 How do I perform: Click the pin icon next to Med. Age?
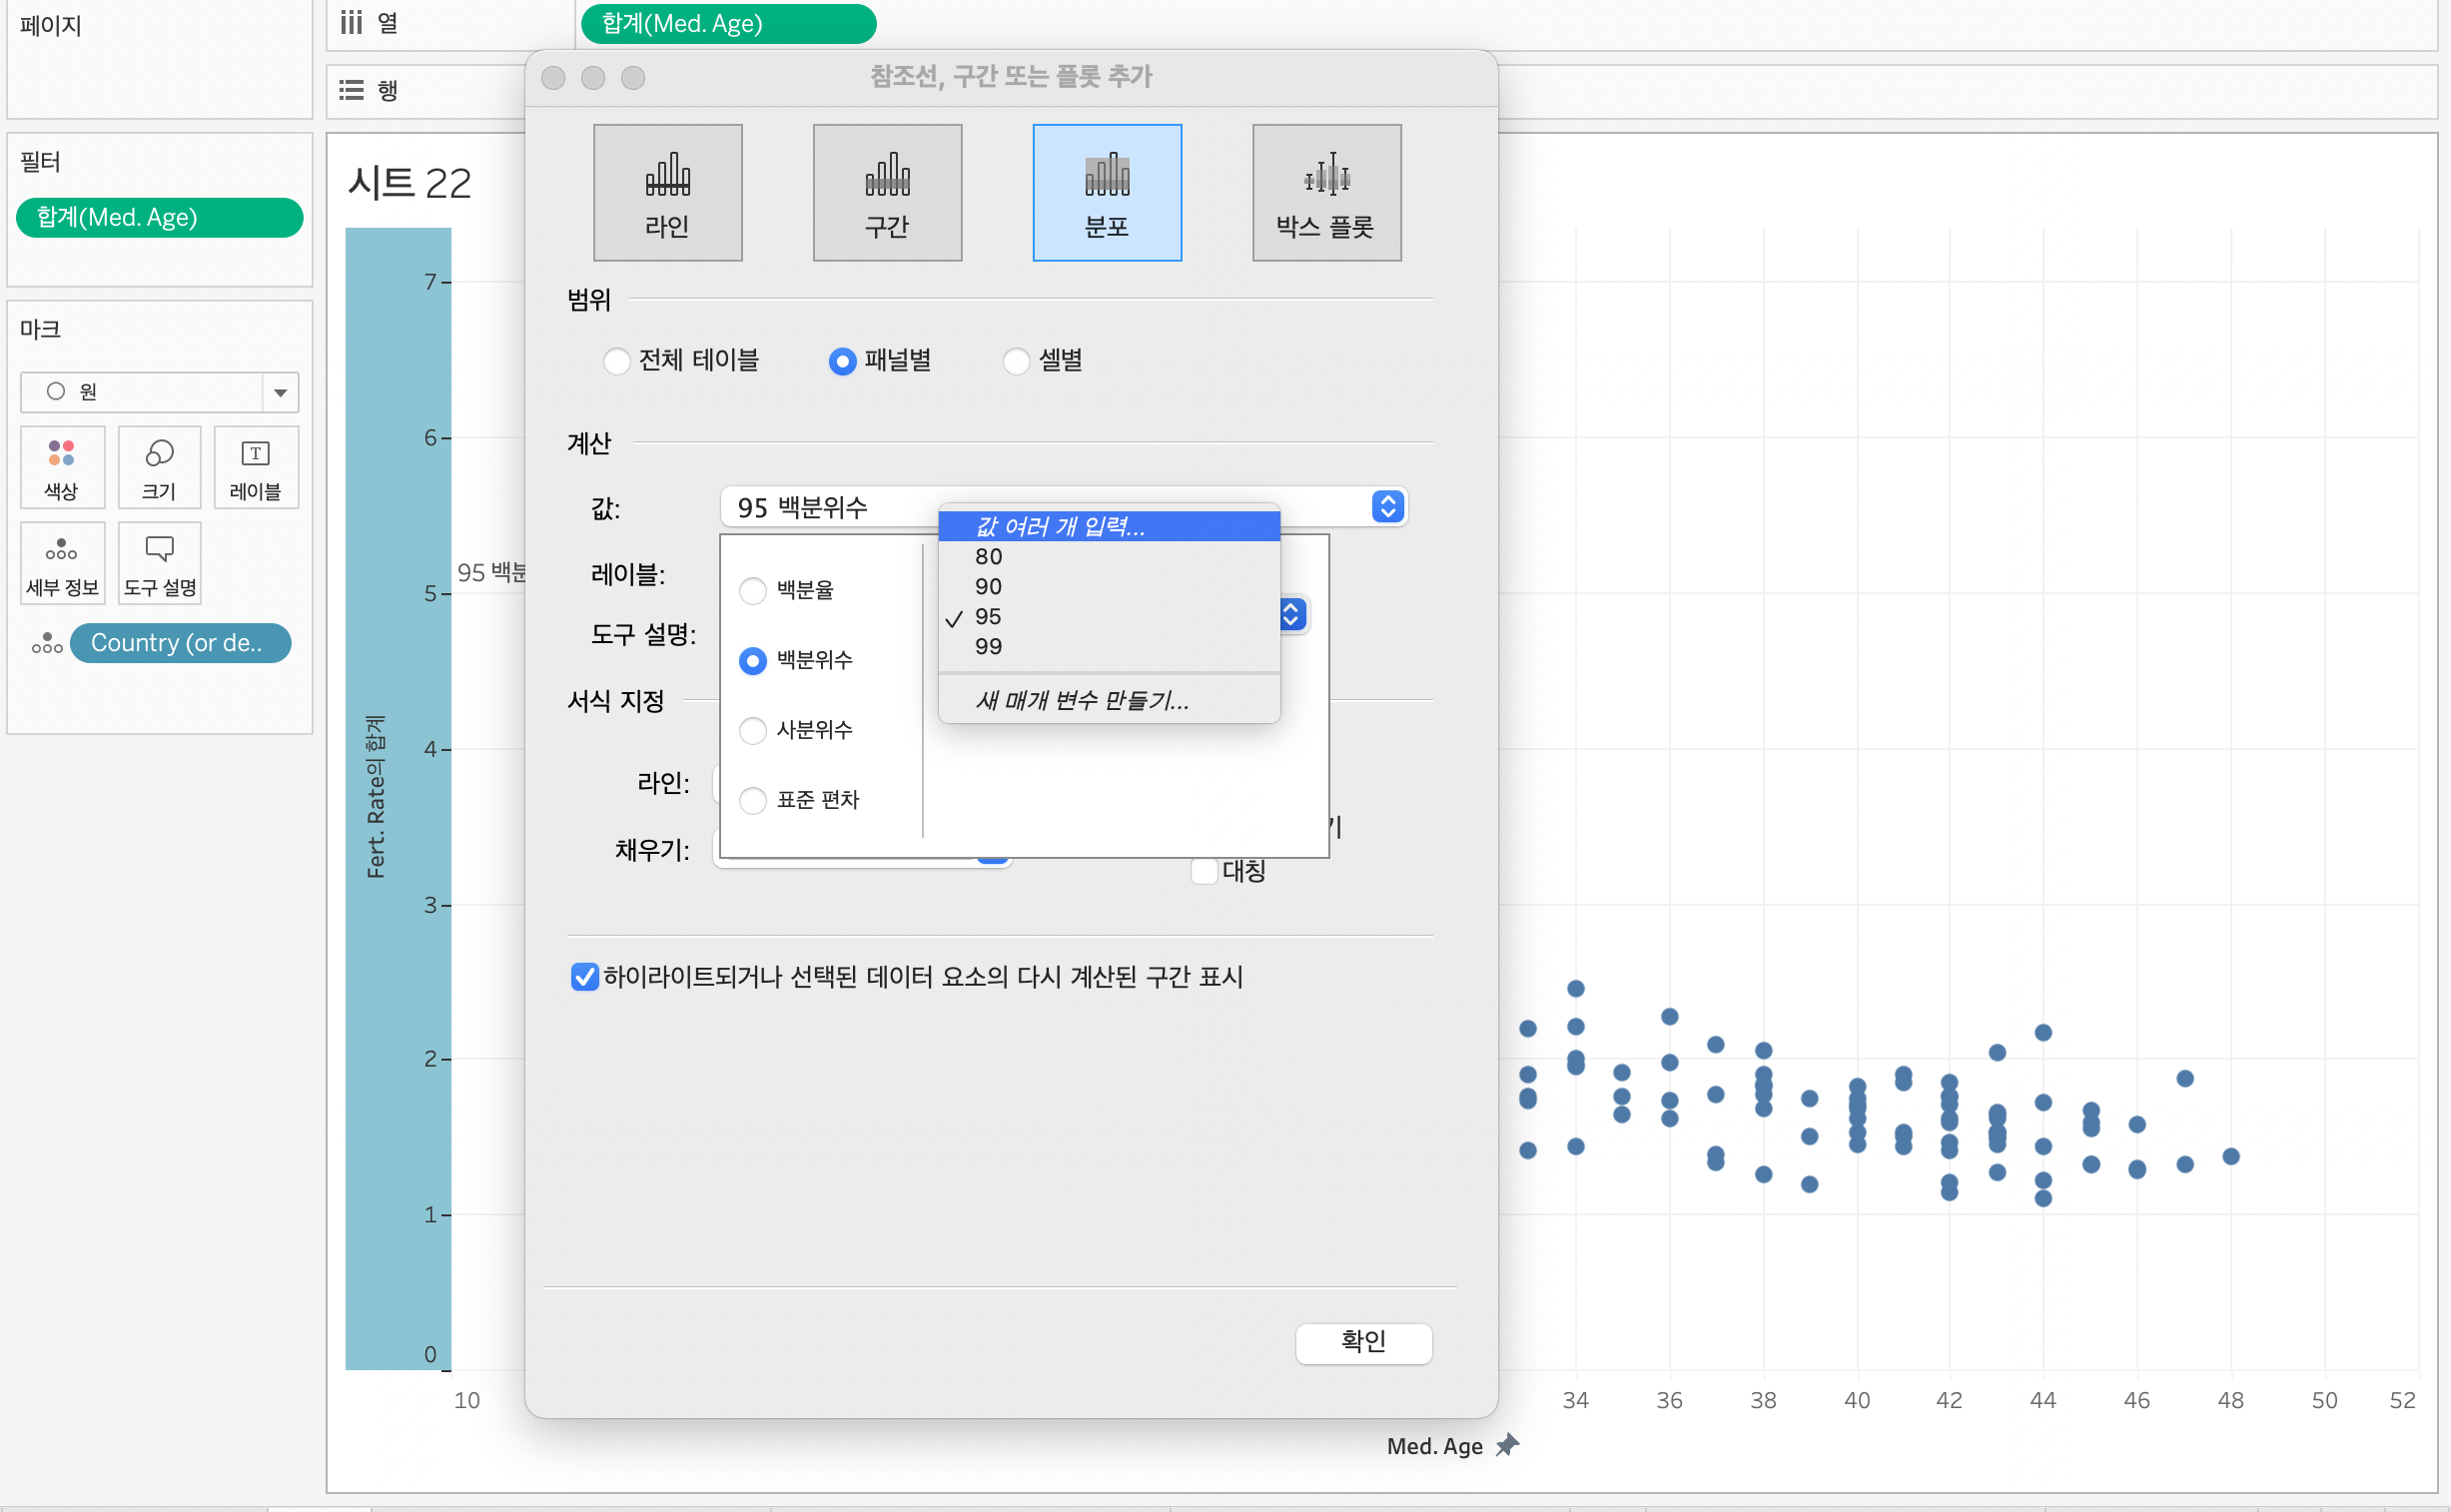(x=1507, y=1445)
